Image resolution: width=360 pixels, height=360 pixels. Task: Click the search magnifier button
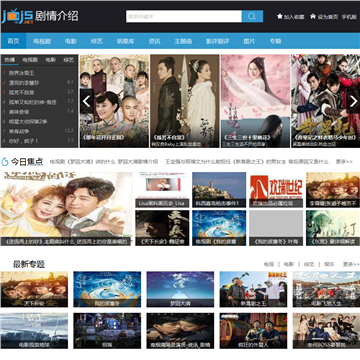tap(252, 16)
